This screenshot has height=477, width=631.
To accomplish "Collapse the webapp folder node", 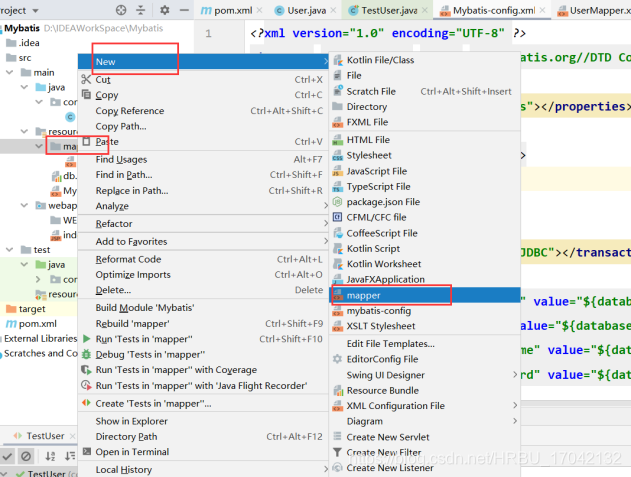I will [x=24, y=205].
